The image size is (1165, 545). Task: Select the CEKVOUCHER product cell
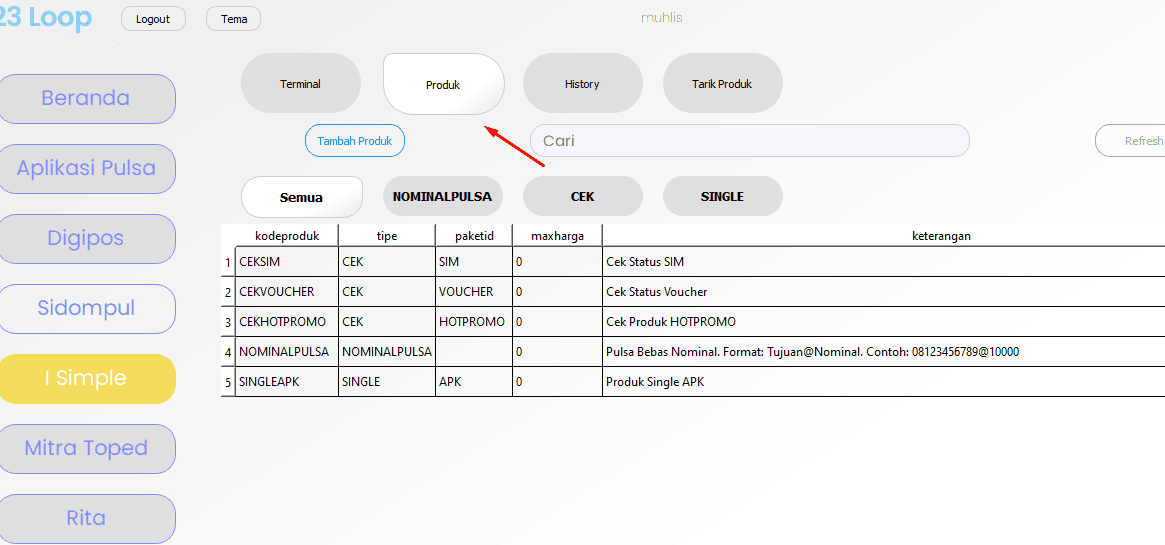[287, 292]
